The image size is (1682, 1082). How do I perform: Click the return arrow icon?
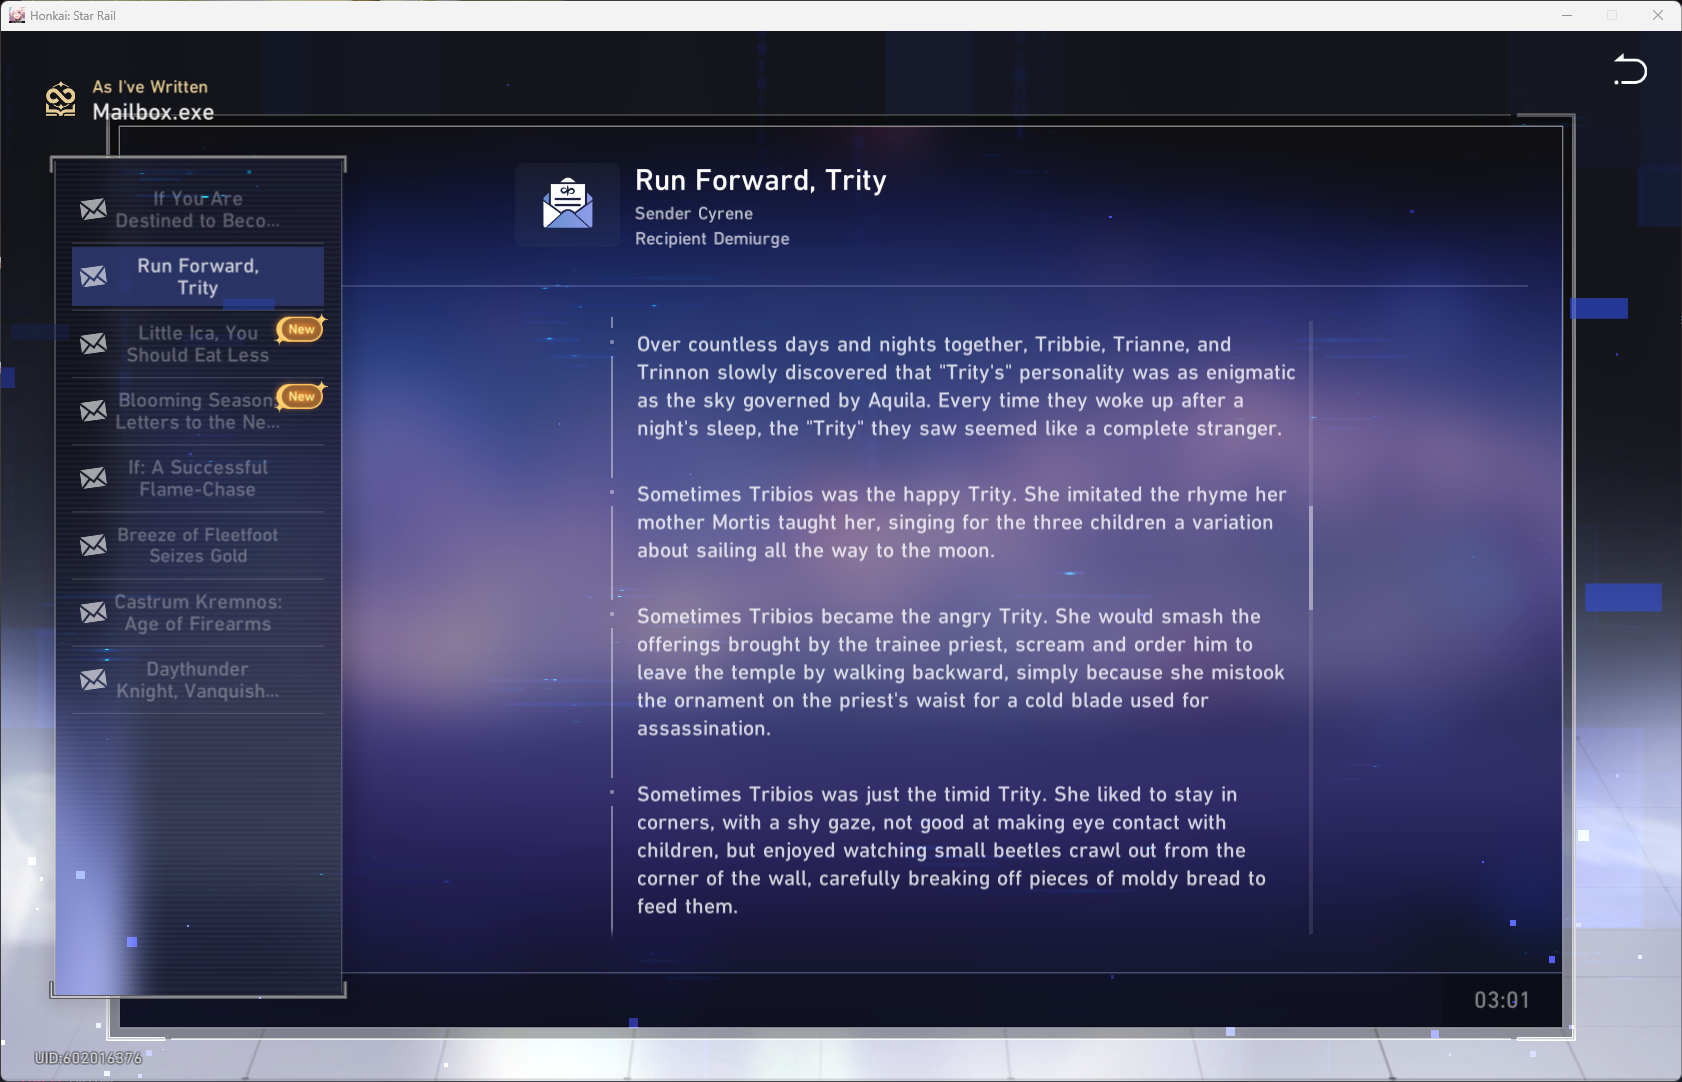(x=1630, y=70)
